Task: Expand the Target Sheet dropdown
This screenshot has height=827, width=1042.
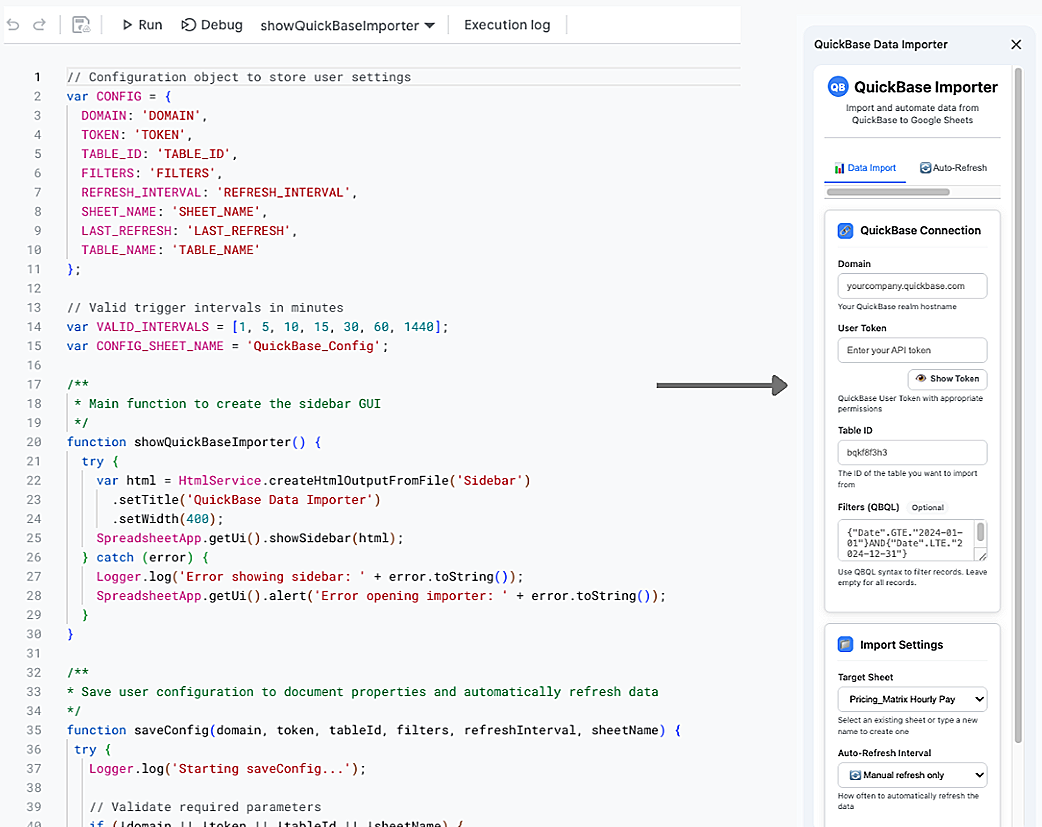Action: pos(912,699)
